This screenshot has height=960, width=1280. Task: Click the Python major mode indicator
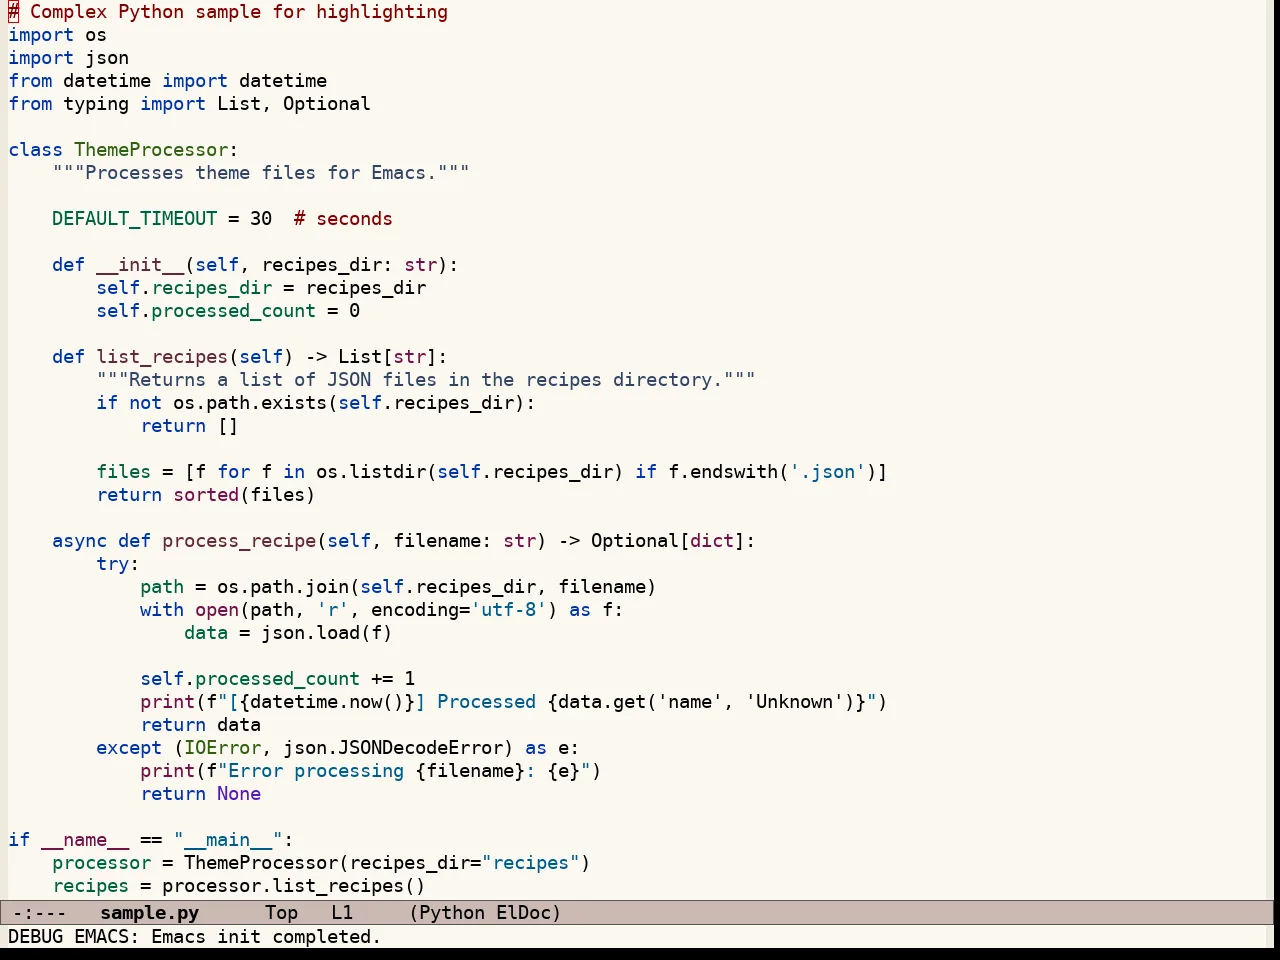click(452, 913)
